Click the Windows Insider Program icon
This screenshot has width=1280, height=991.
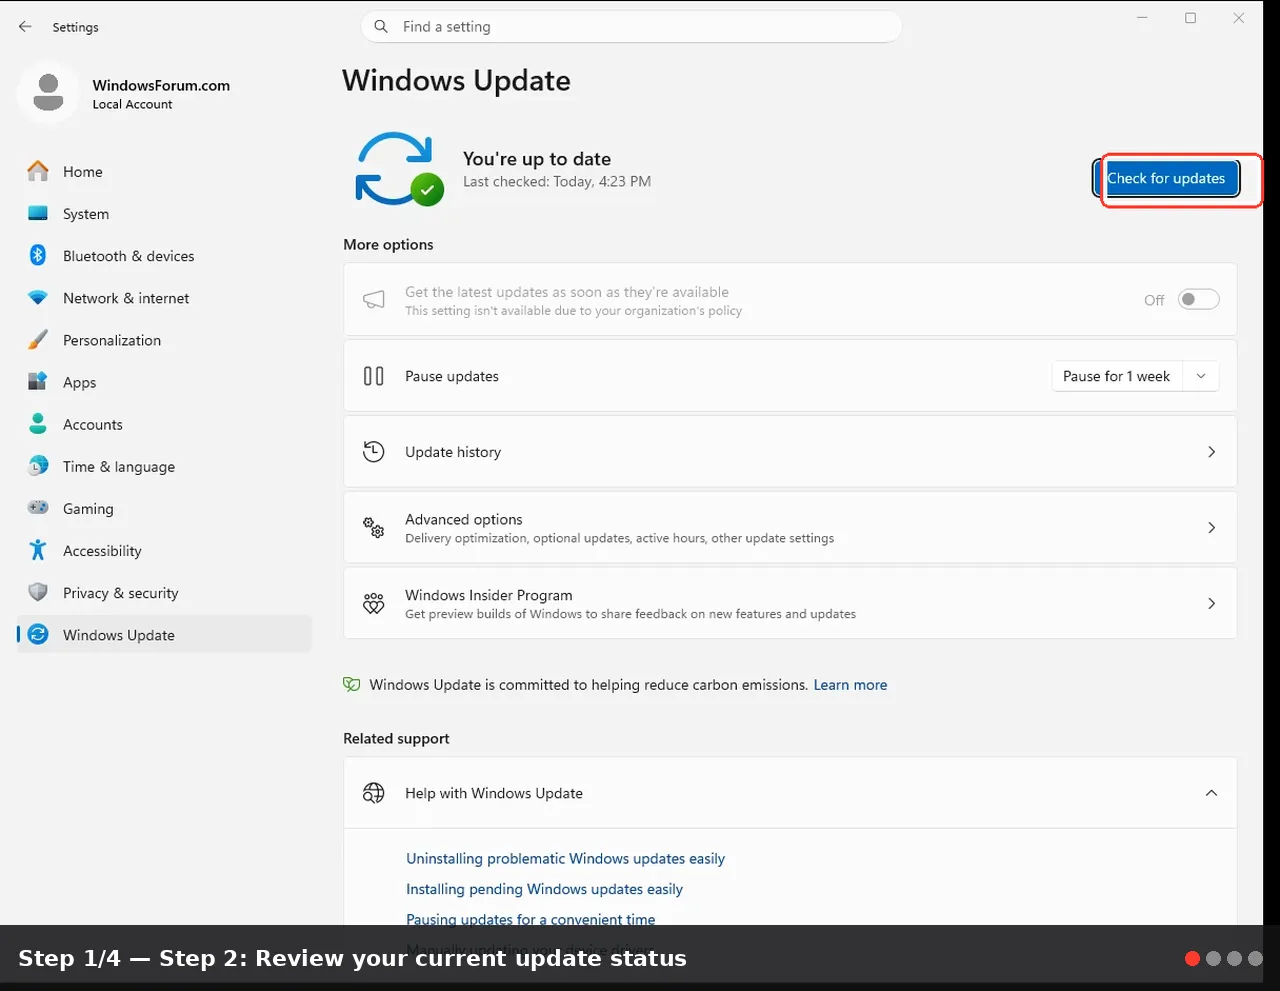click(374, 604)
